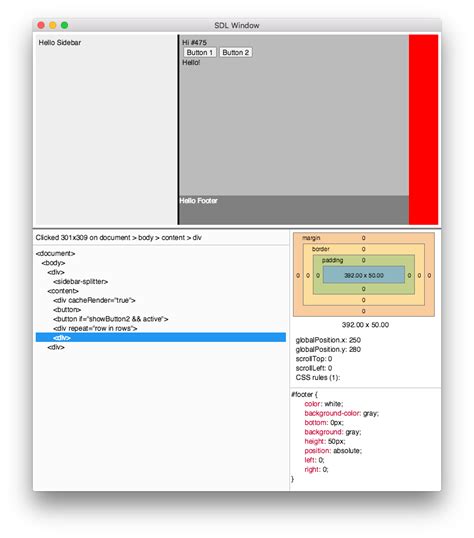Screen dimensions: 474x538
Task: Click the globalPosition.y: 280 line
Action: pyautogui.click(x=328, y=349)
